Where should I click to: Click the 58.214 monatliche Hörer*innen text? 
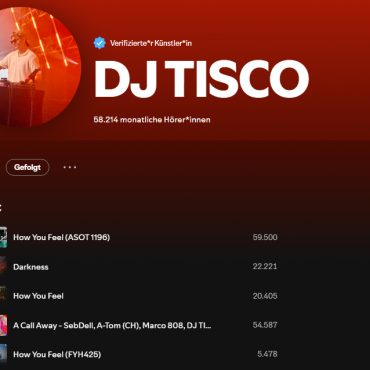pos(152,120)
